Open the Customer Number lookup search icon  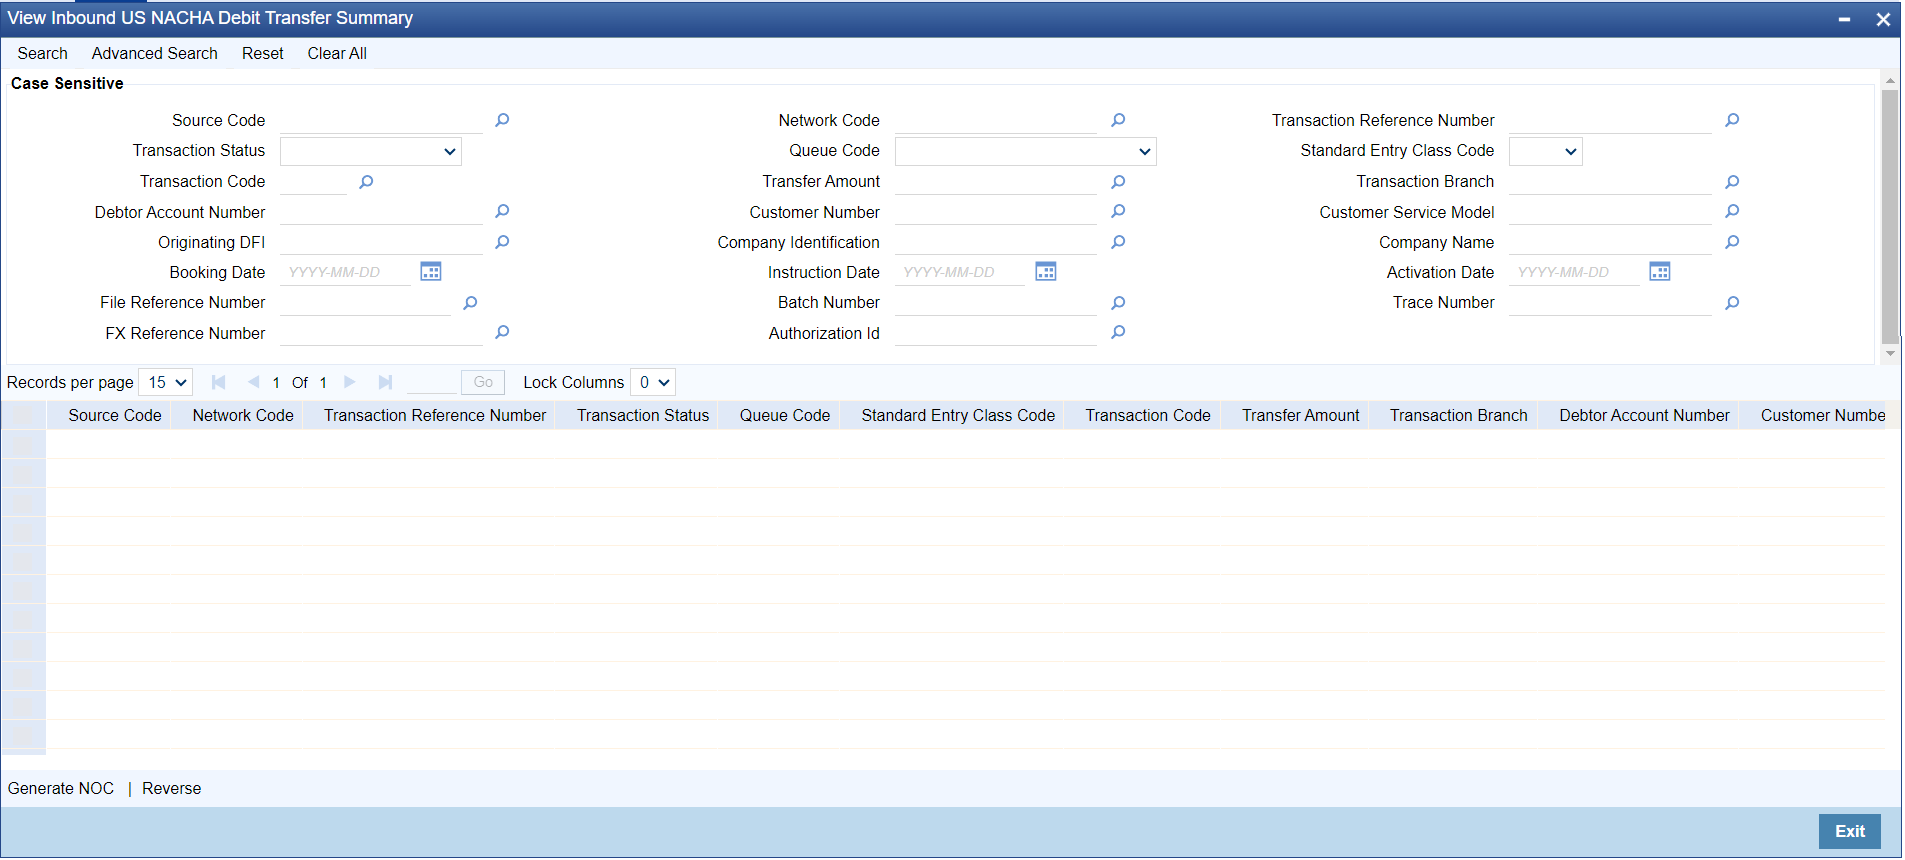(x=1118, y=211)
